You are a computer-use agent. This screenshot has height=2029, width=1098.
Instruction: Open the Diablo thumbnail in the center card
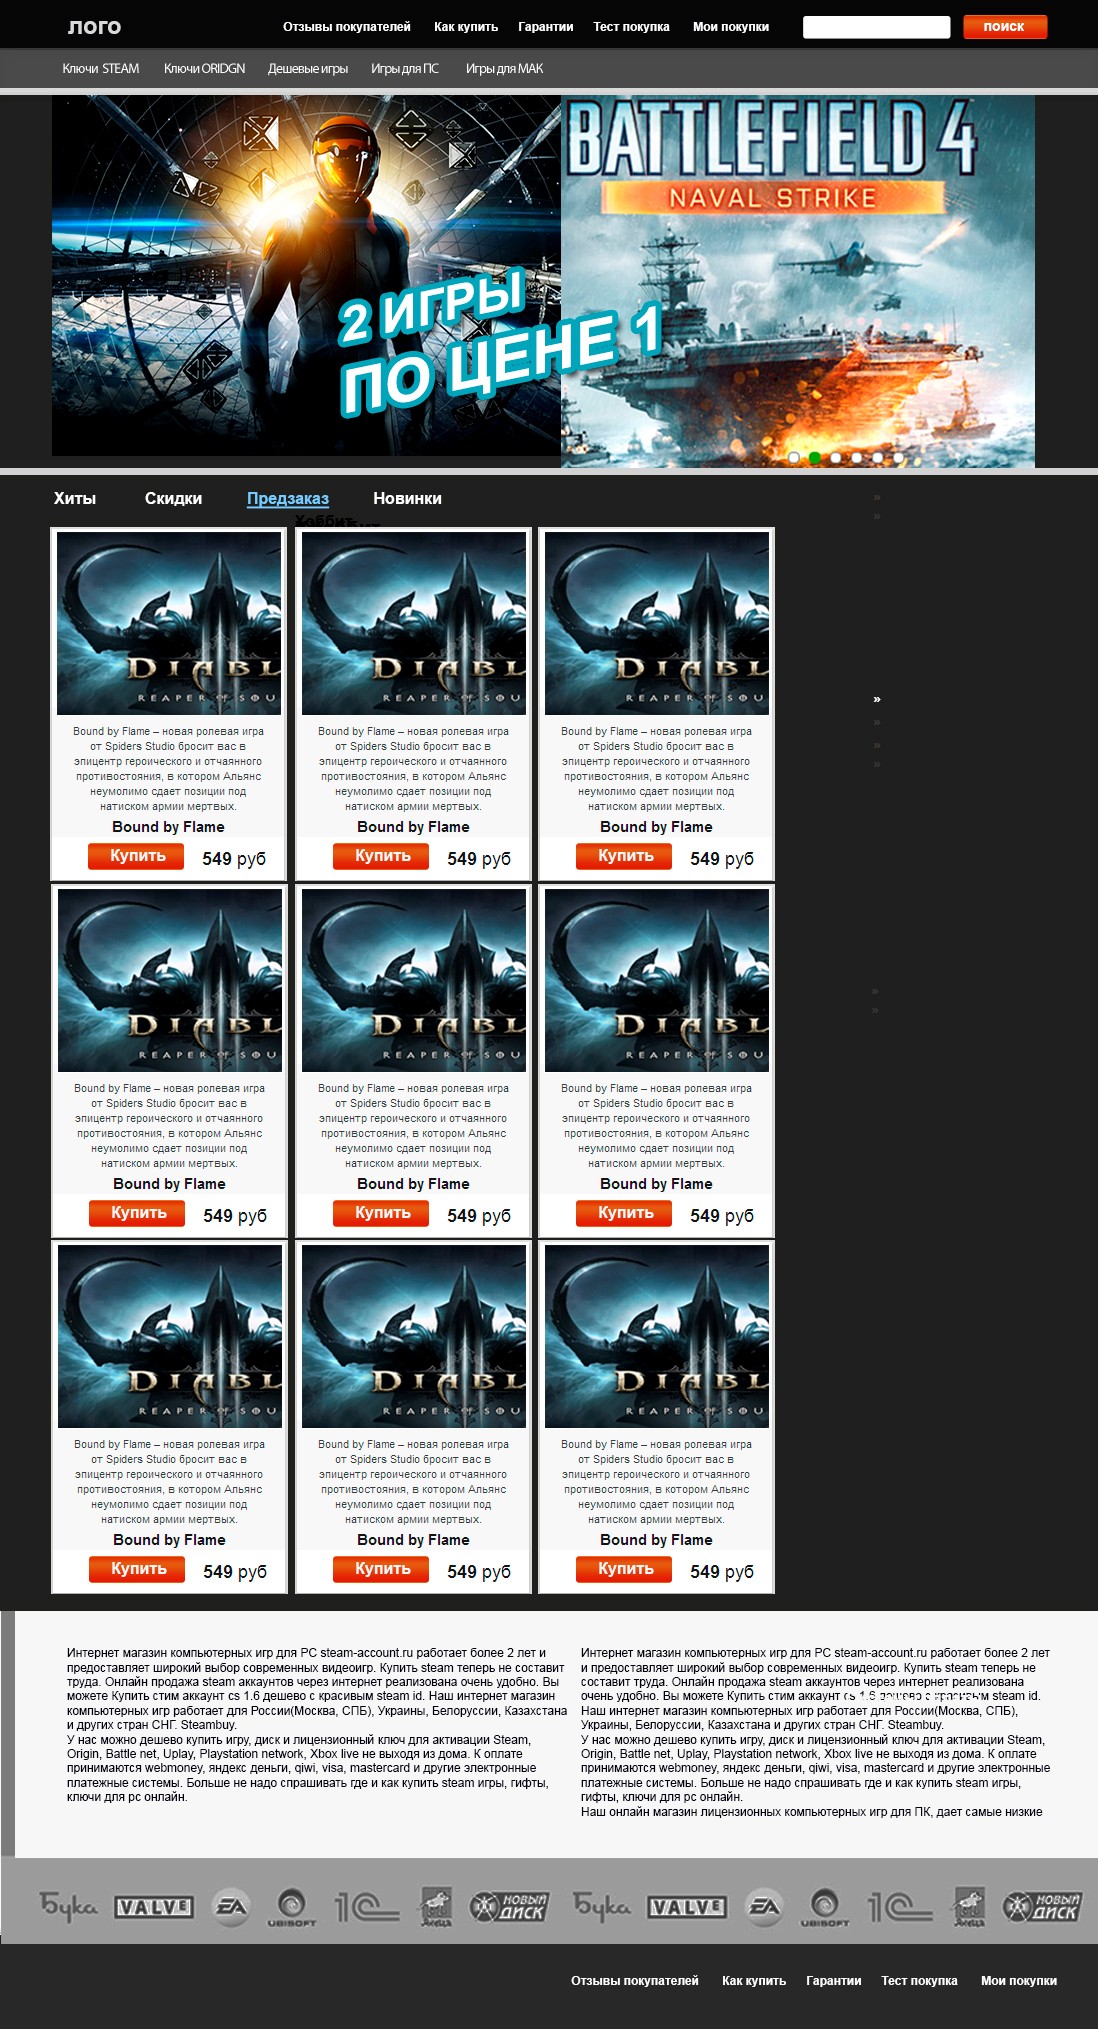(x=414, y=980)
